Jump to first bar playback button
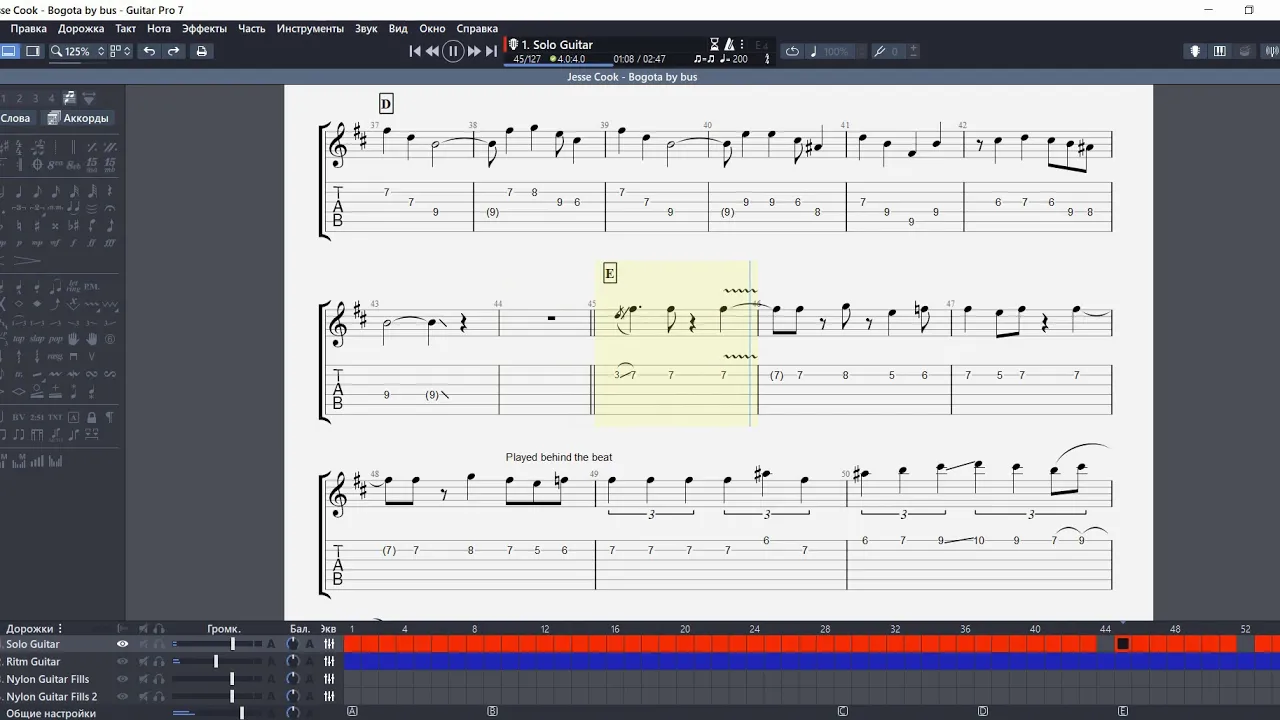This screenshot has width=1280, height=720. point(415,51)
